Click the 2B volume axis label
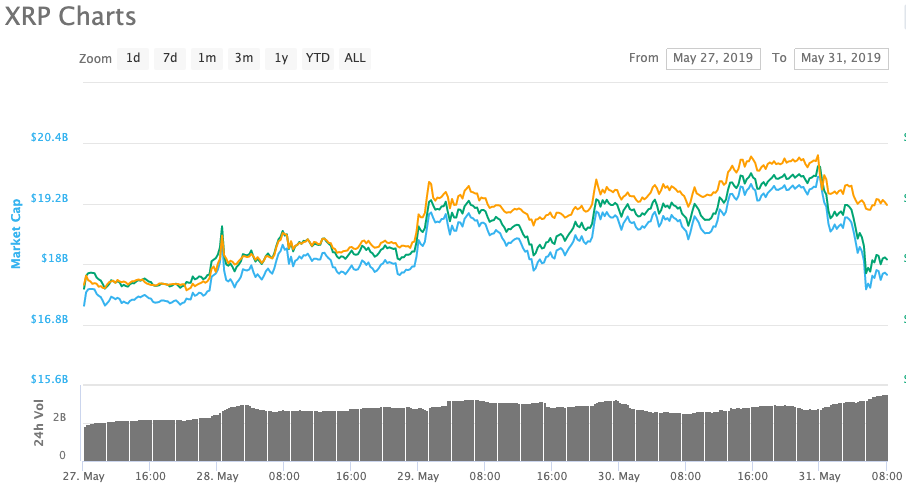 59,417
